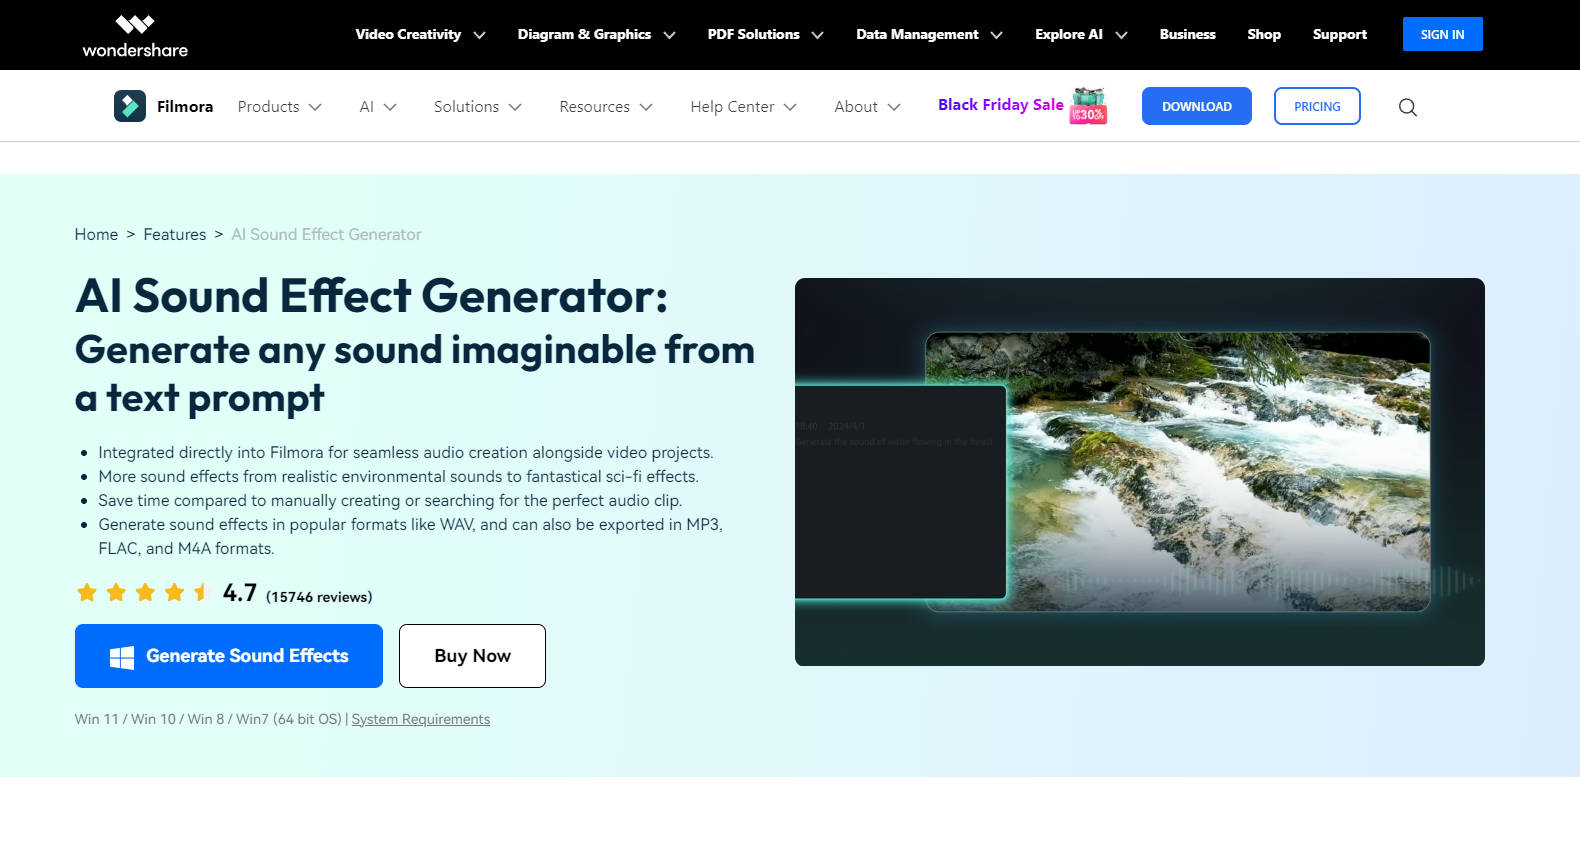Click the 4.7 rating score

(x=240, y=593)
